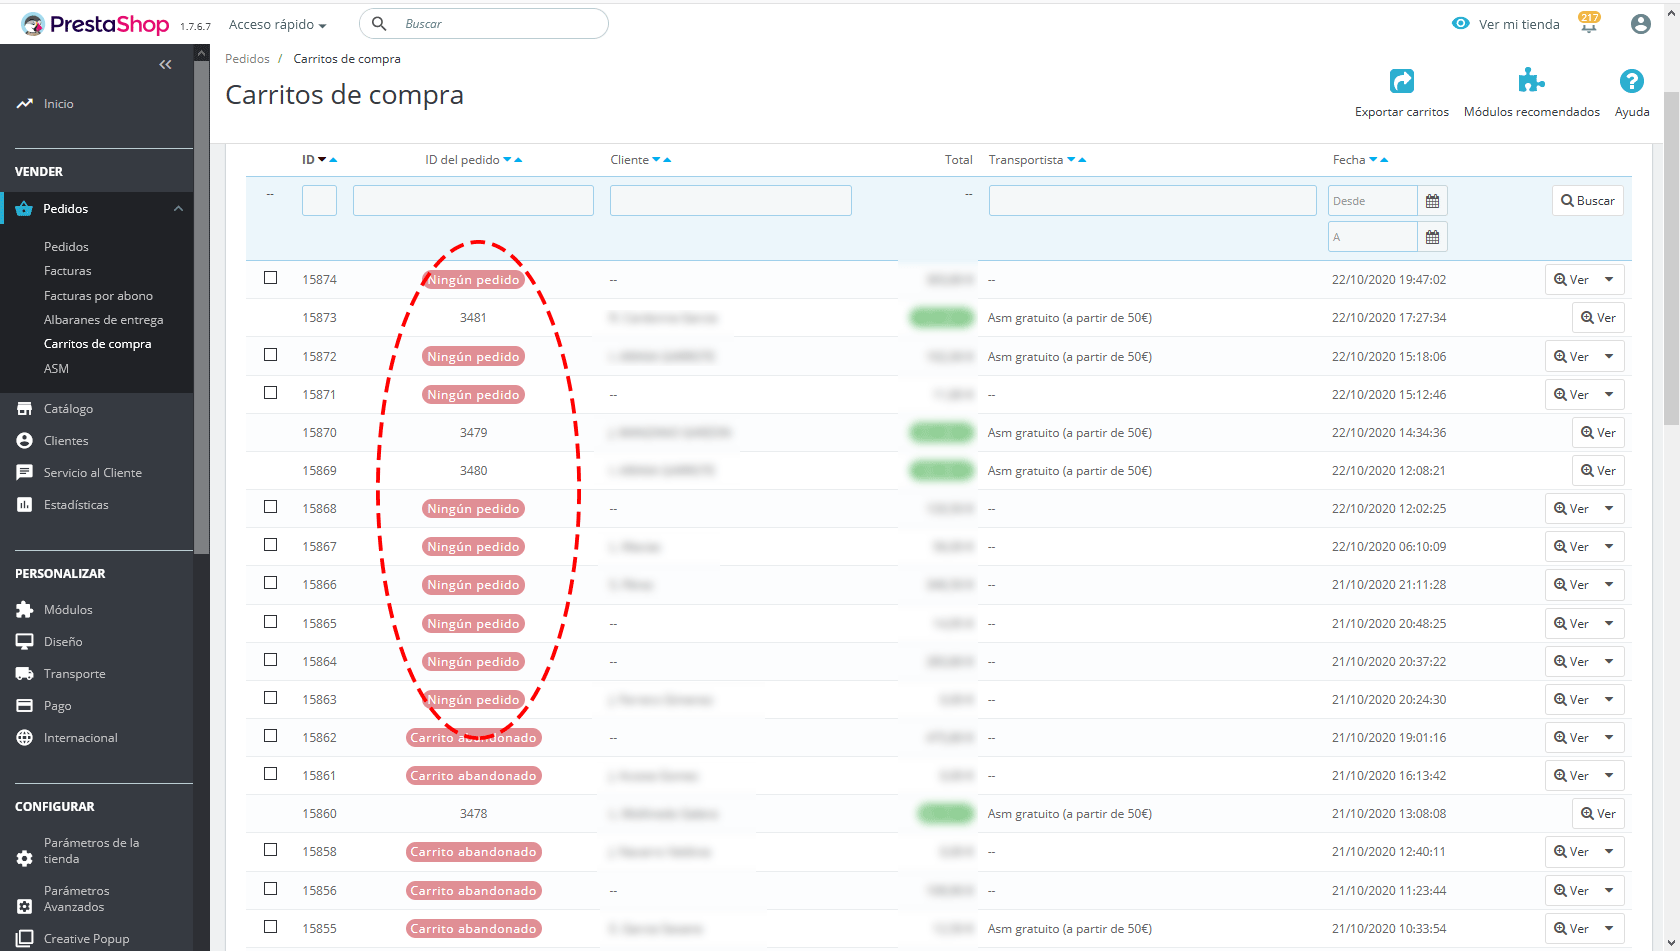Viewport: 1680px width, 951px height.
Task: Open Pedidos submenu item under Pedidos
Action: point(66,247)
